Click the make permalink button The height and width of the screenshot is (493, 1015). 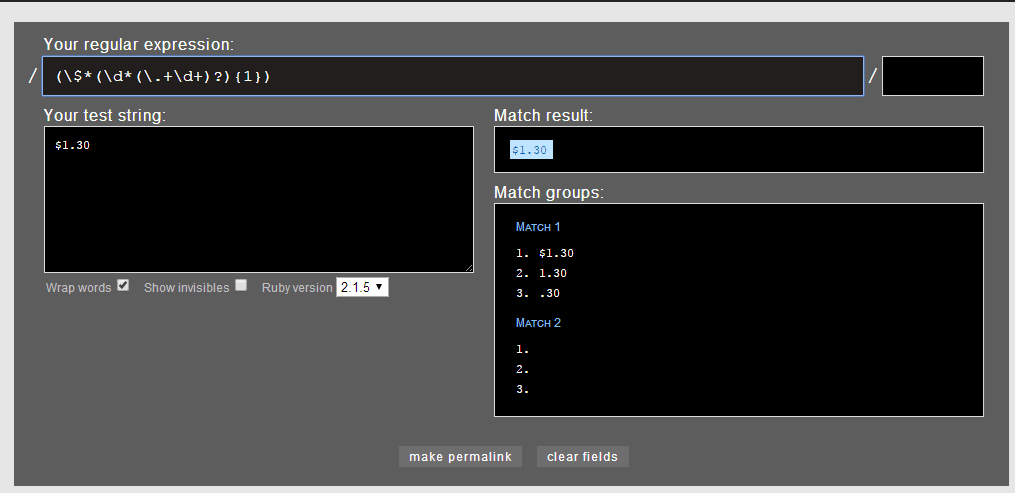pyautogui.click(x=460, y=457)
